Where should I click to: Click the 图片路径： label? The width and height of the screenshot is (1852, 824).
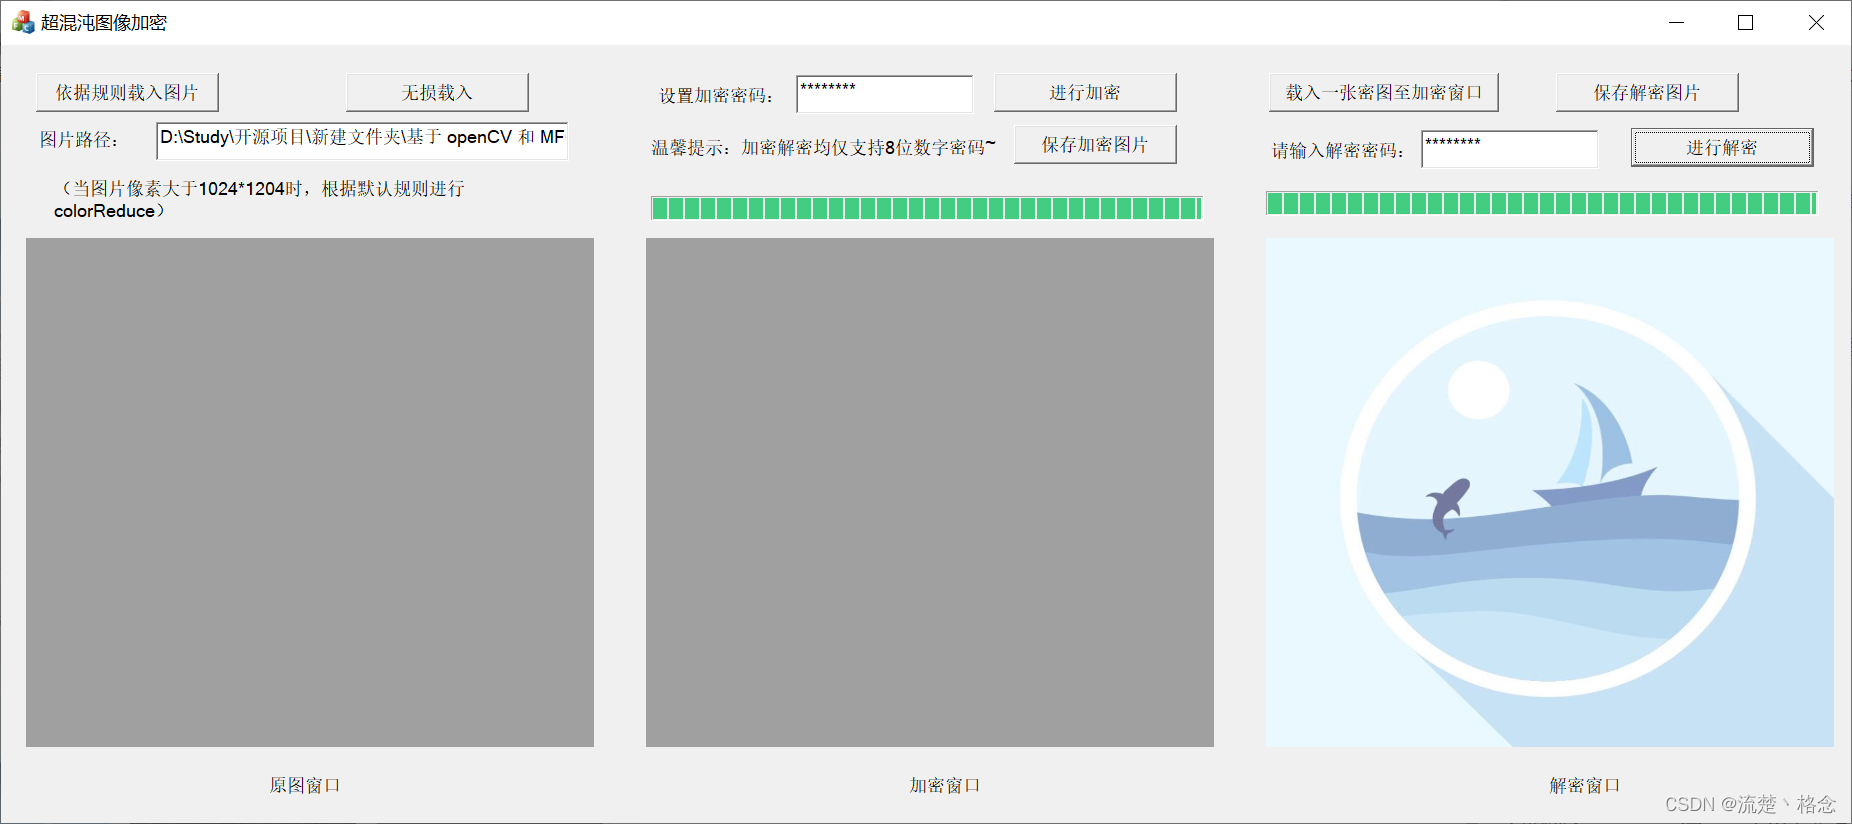pyautogui.click(x=80, y=140)
